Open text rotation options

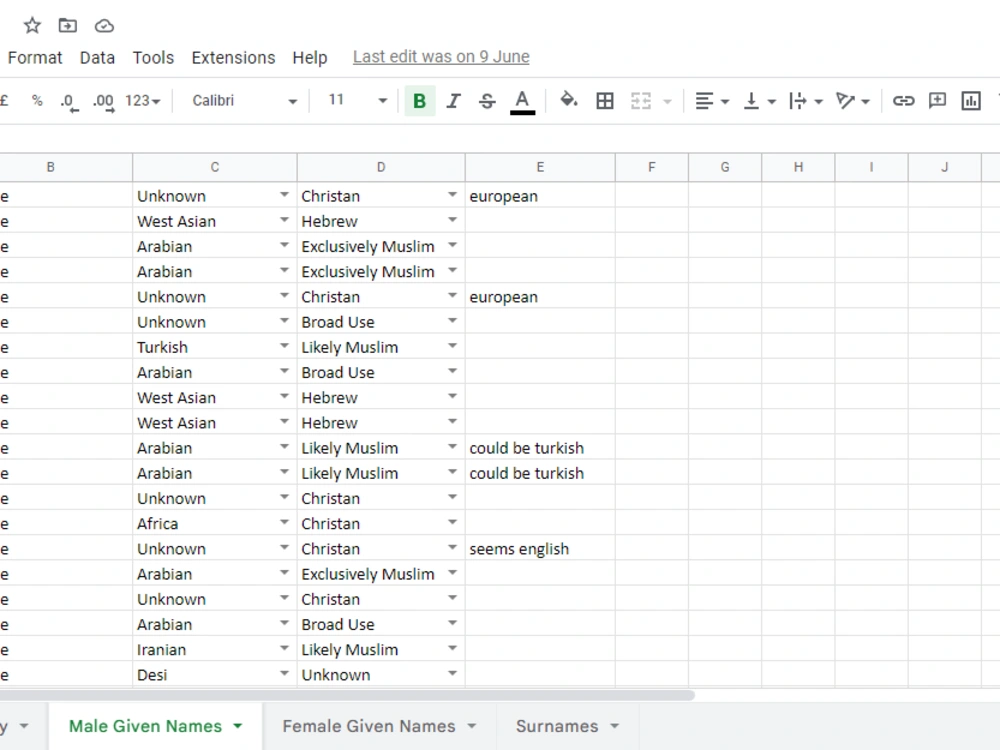(852, 101)
